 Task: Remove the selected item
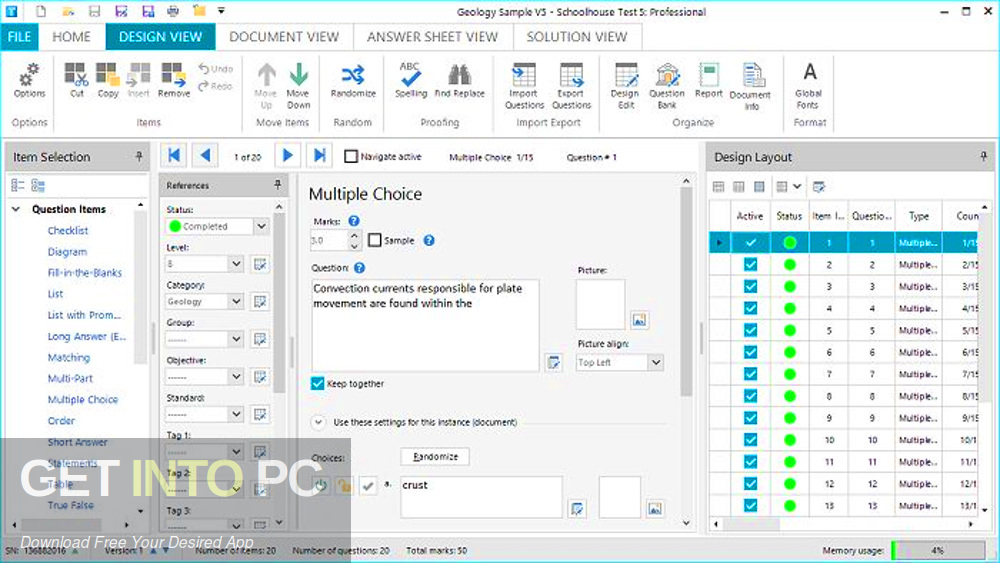(x=173, y=81)
